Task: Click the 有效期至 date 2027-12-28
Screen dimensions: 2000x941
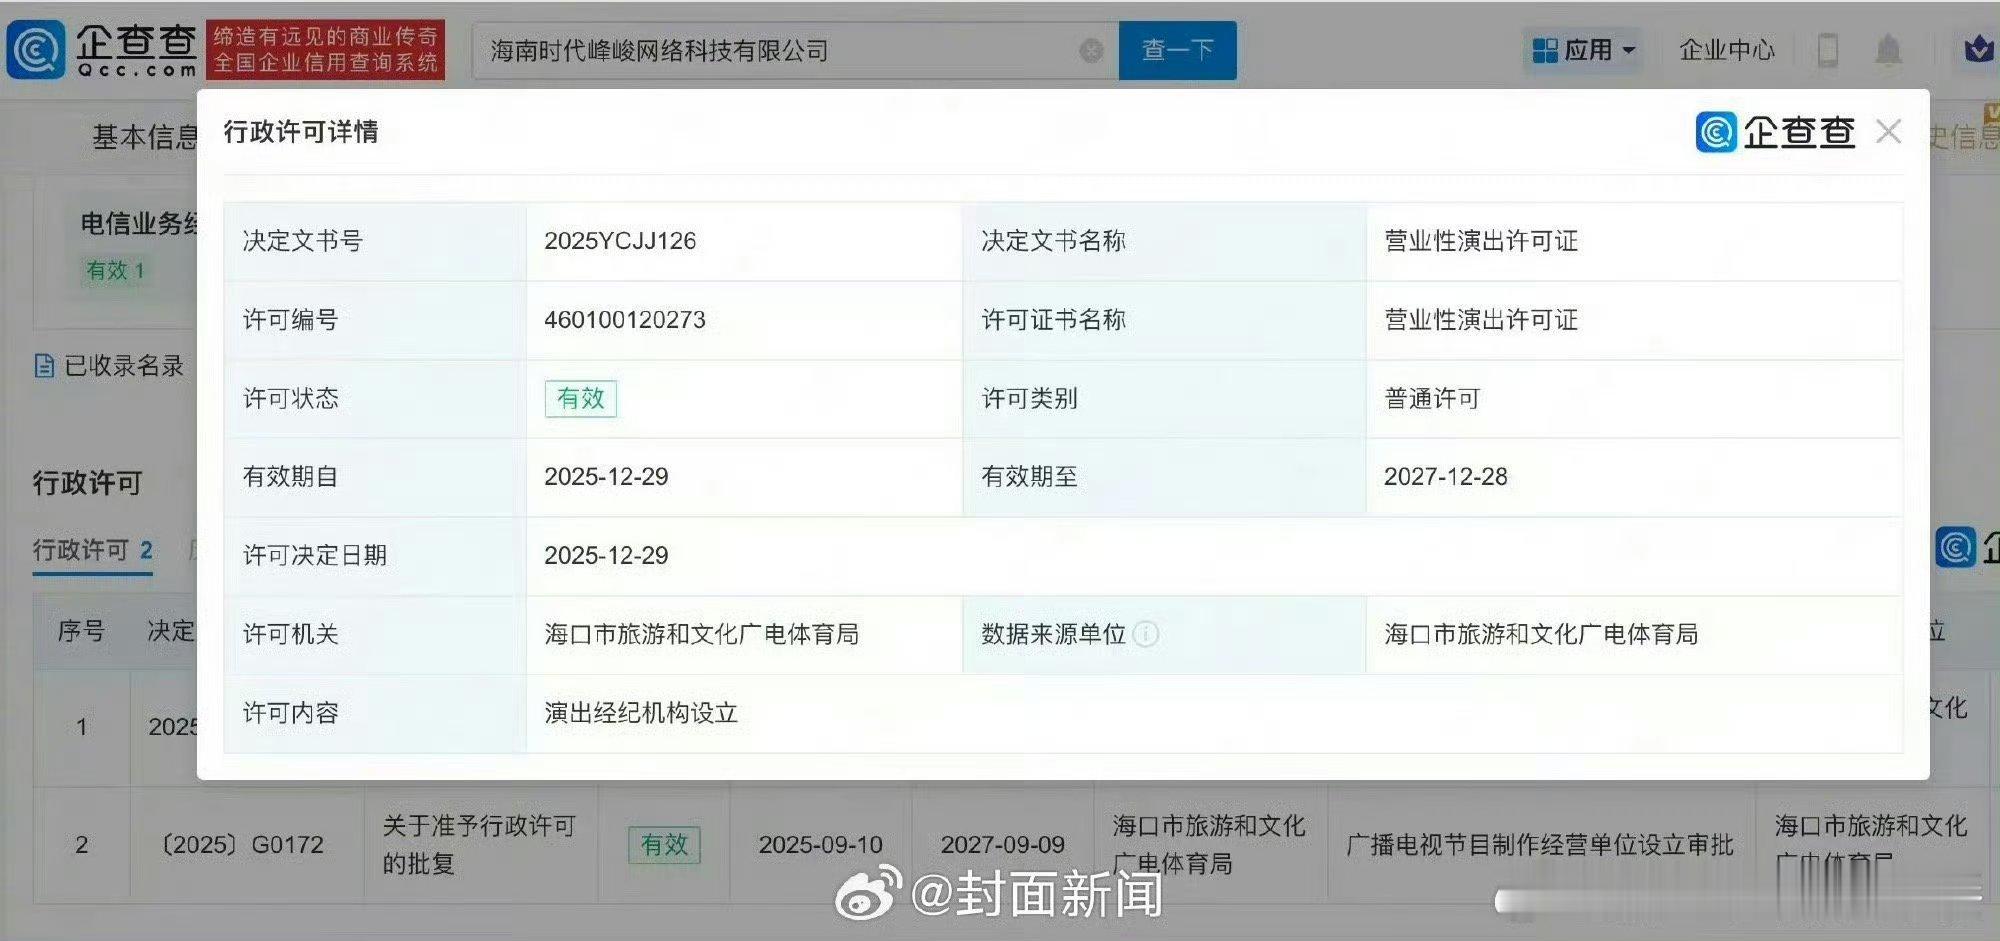Action: (x=1446, y=477)
